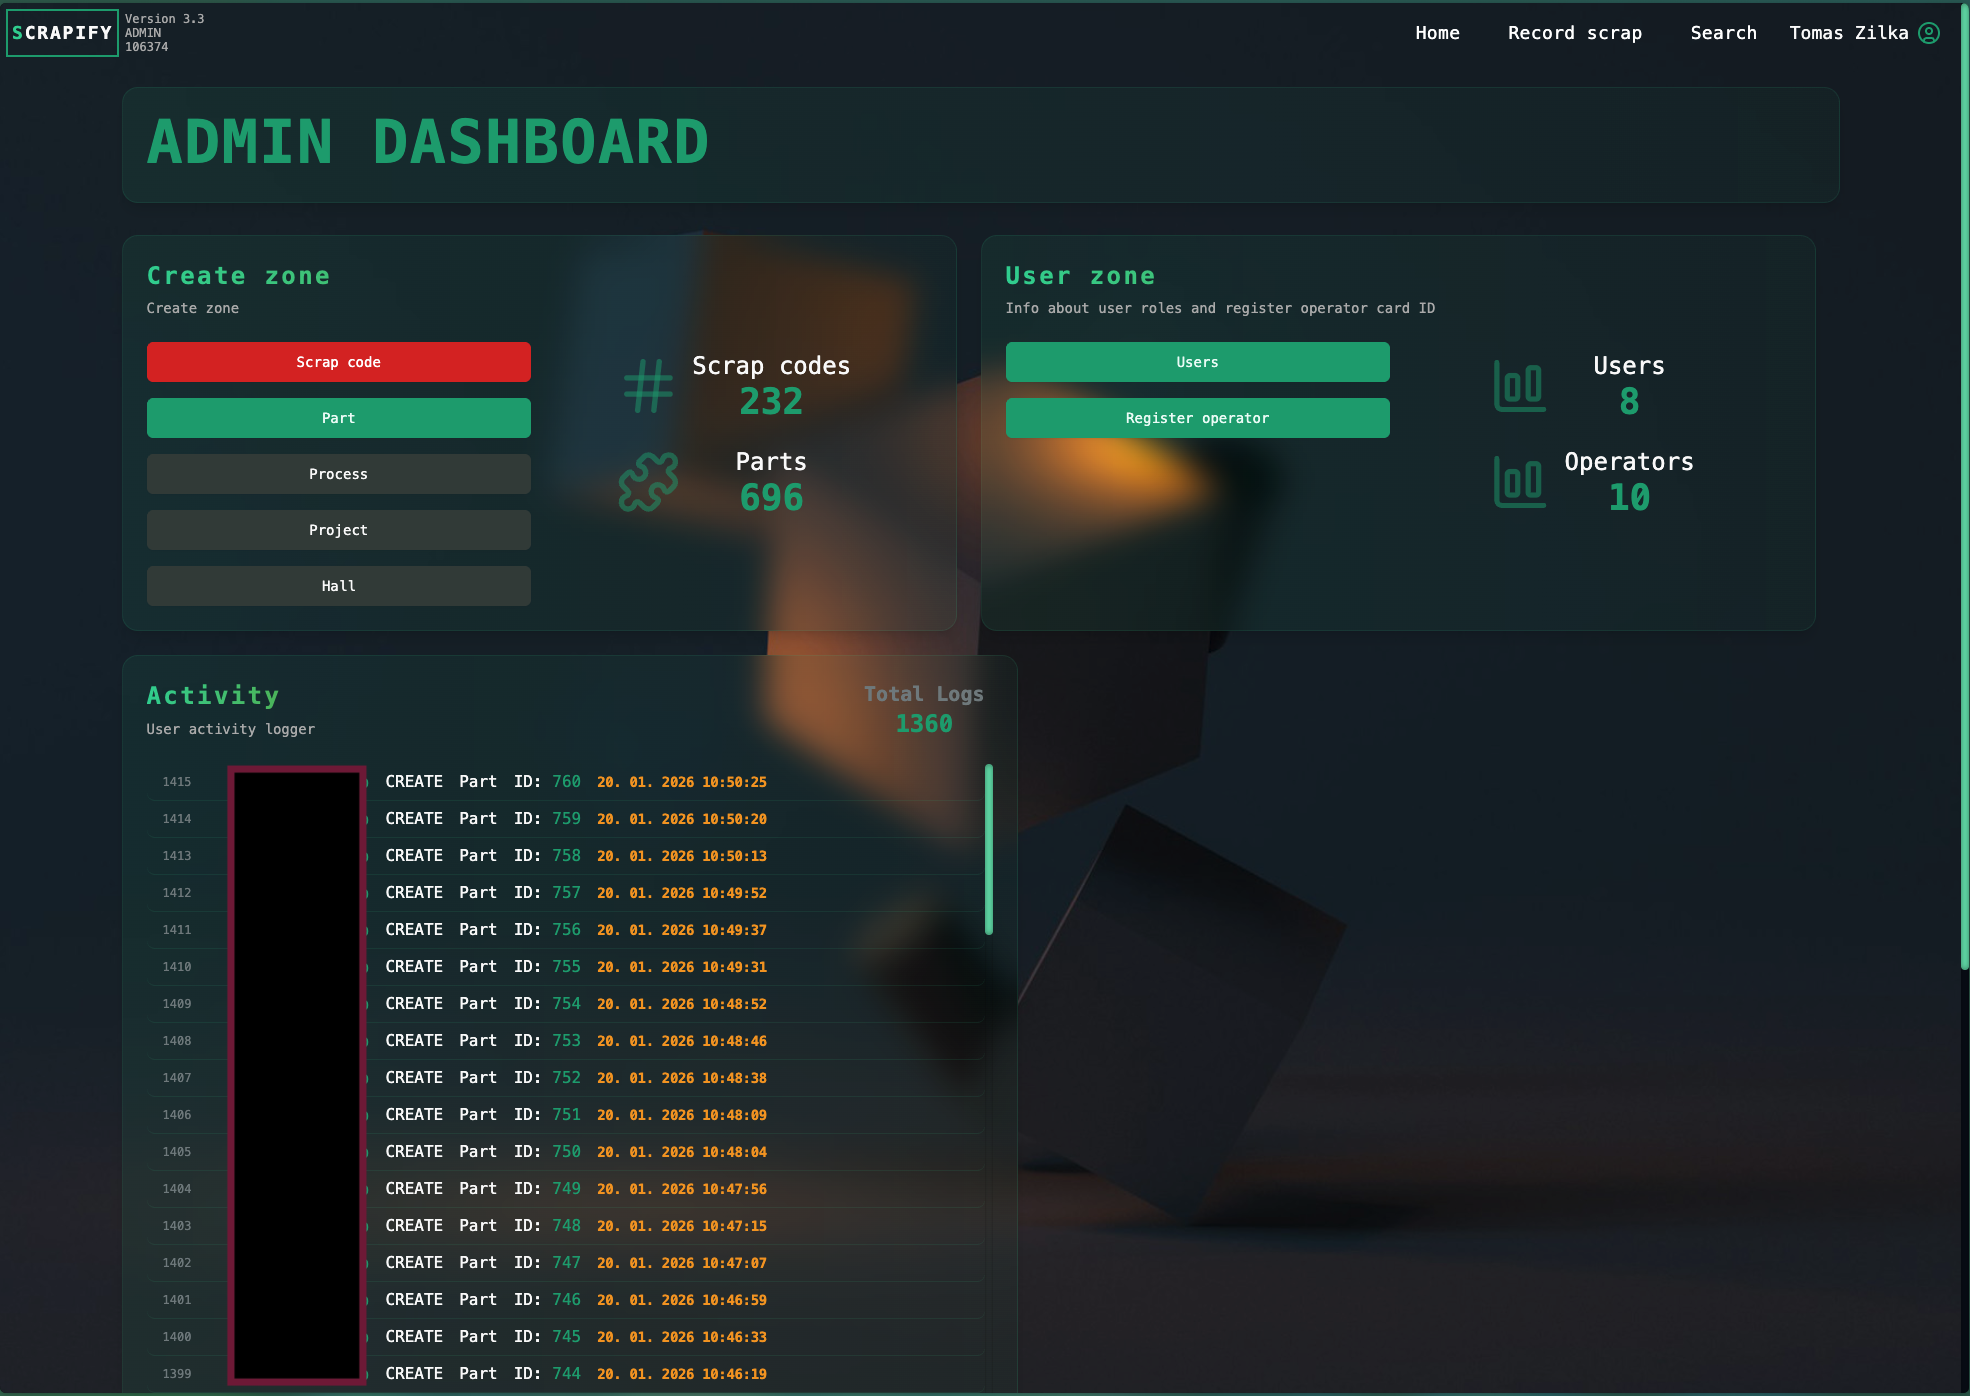Click the Users count 8
This screenshot has height=1396, width=1970.
click(1629, 402)
